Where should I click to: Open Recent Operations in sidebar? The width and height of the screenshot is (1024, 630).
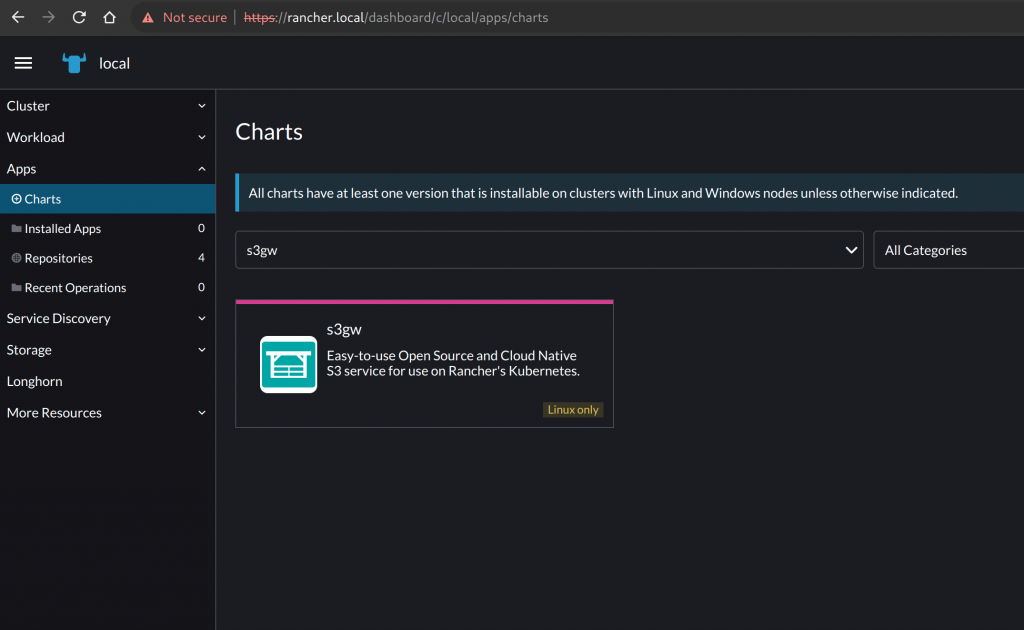pyautogui.click(x=75, y=288)
